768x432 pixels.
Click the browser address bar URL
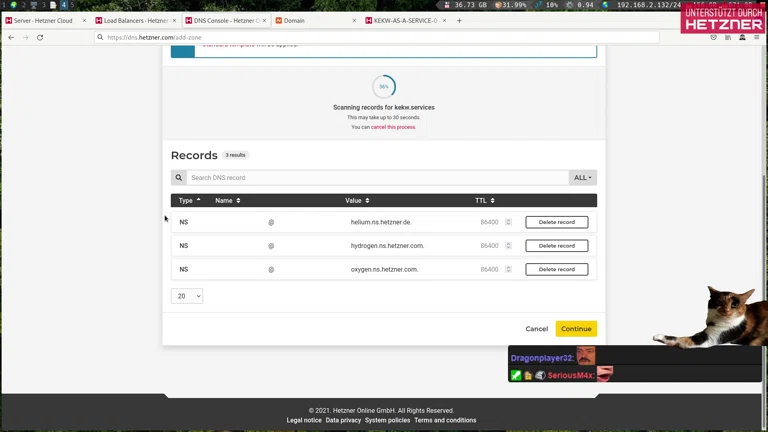tap(154, 37)
